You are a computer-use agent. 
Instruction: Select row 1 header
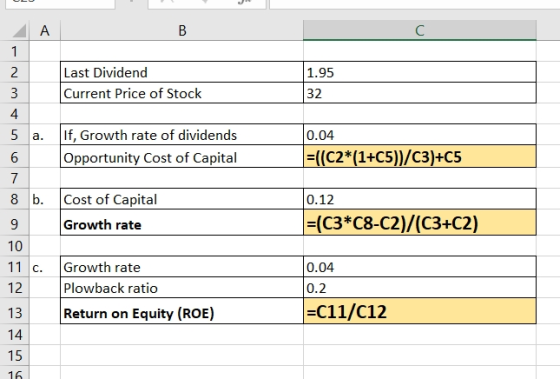14,51
